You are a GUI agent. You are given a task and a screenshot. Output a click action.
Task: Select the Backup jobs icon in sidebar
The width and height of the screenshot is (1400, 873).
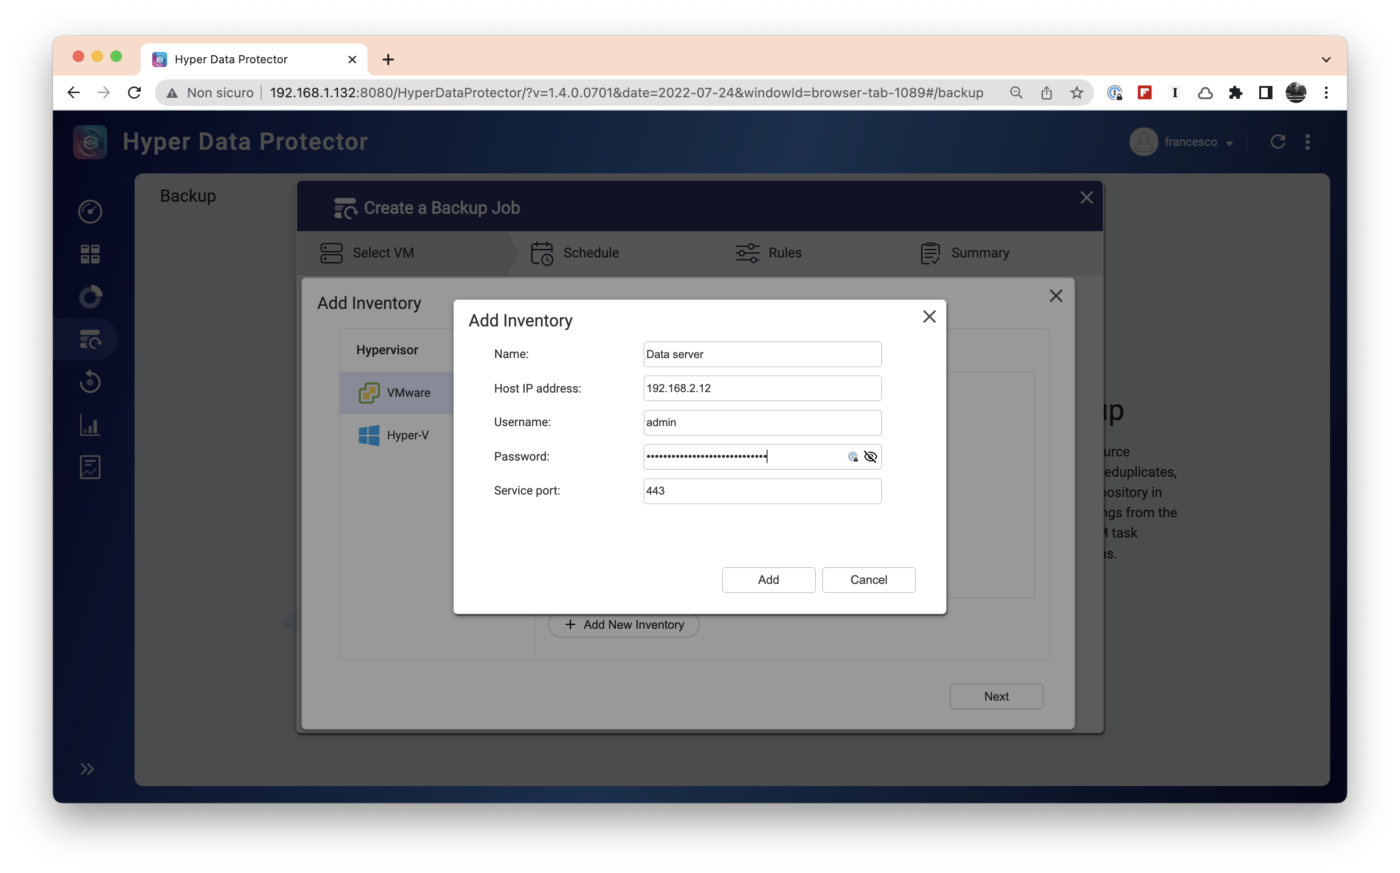[90, 340]
